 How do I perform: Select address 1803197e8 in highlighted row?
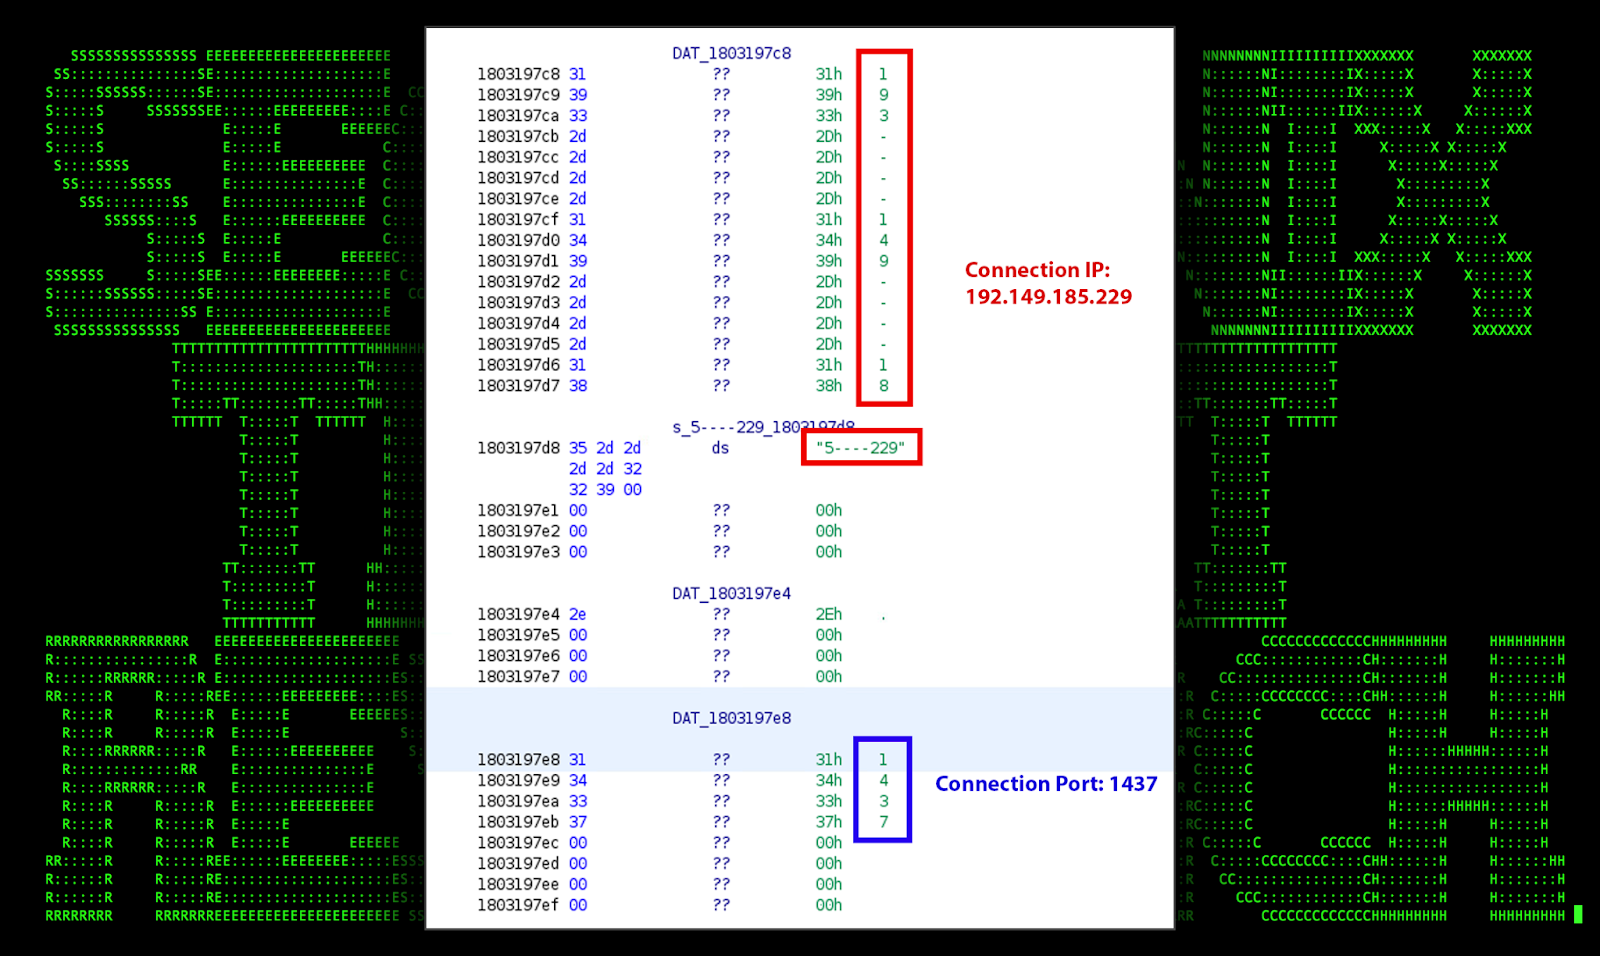(518, 760)
